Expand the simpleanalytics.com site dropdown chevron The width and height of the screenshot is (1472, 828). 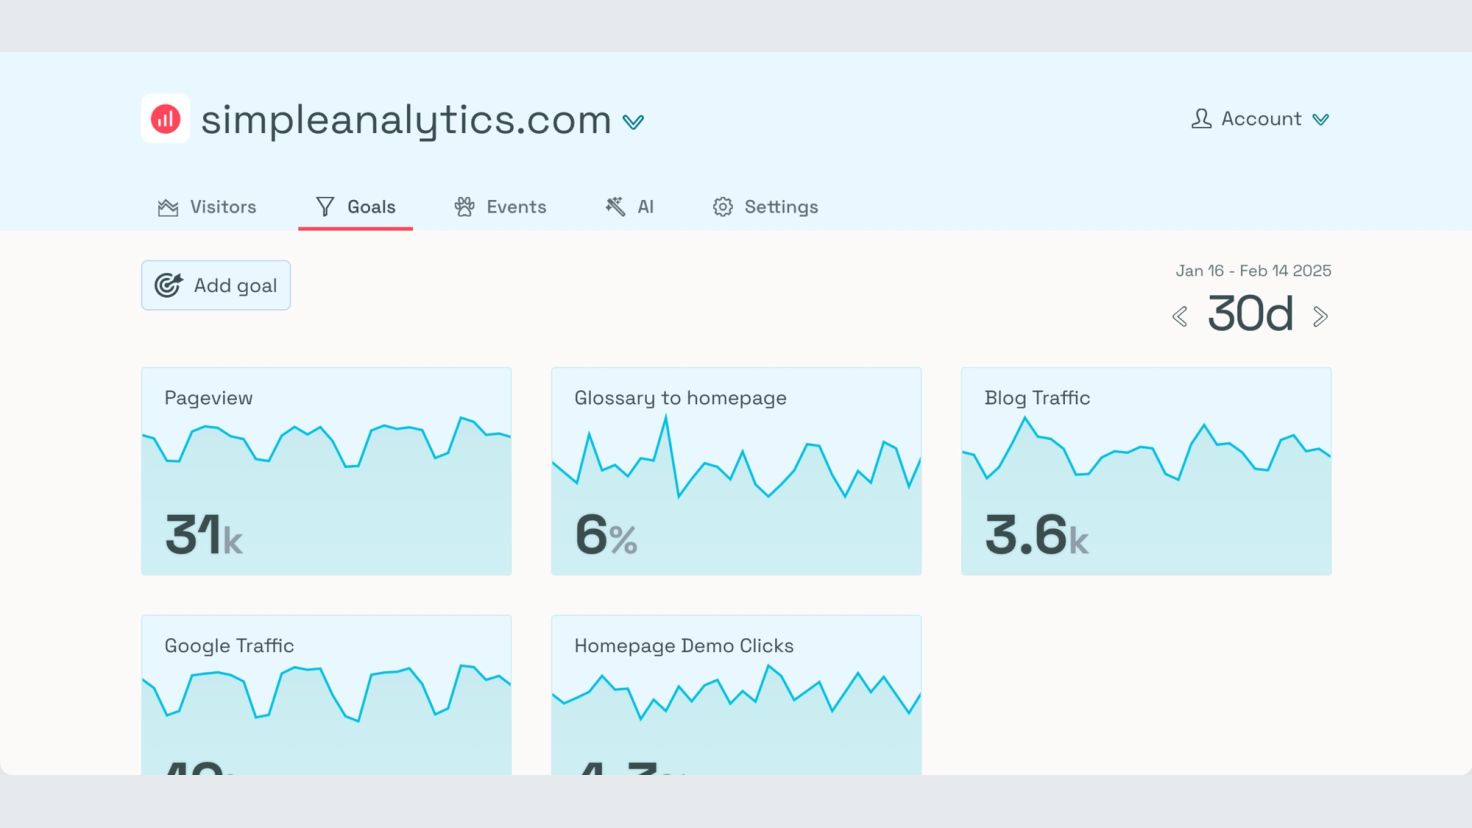coord(633,122)
